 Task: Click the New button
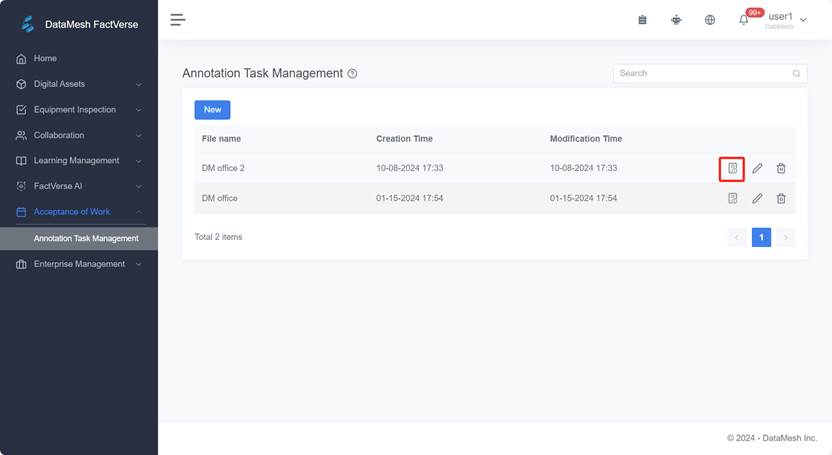pyautogui.click(x=212, y=110)
